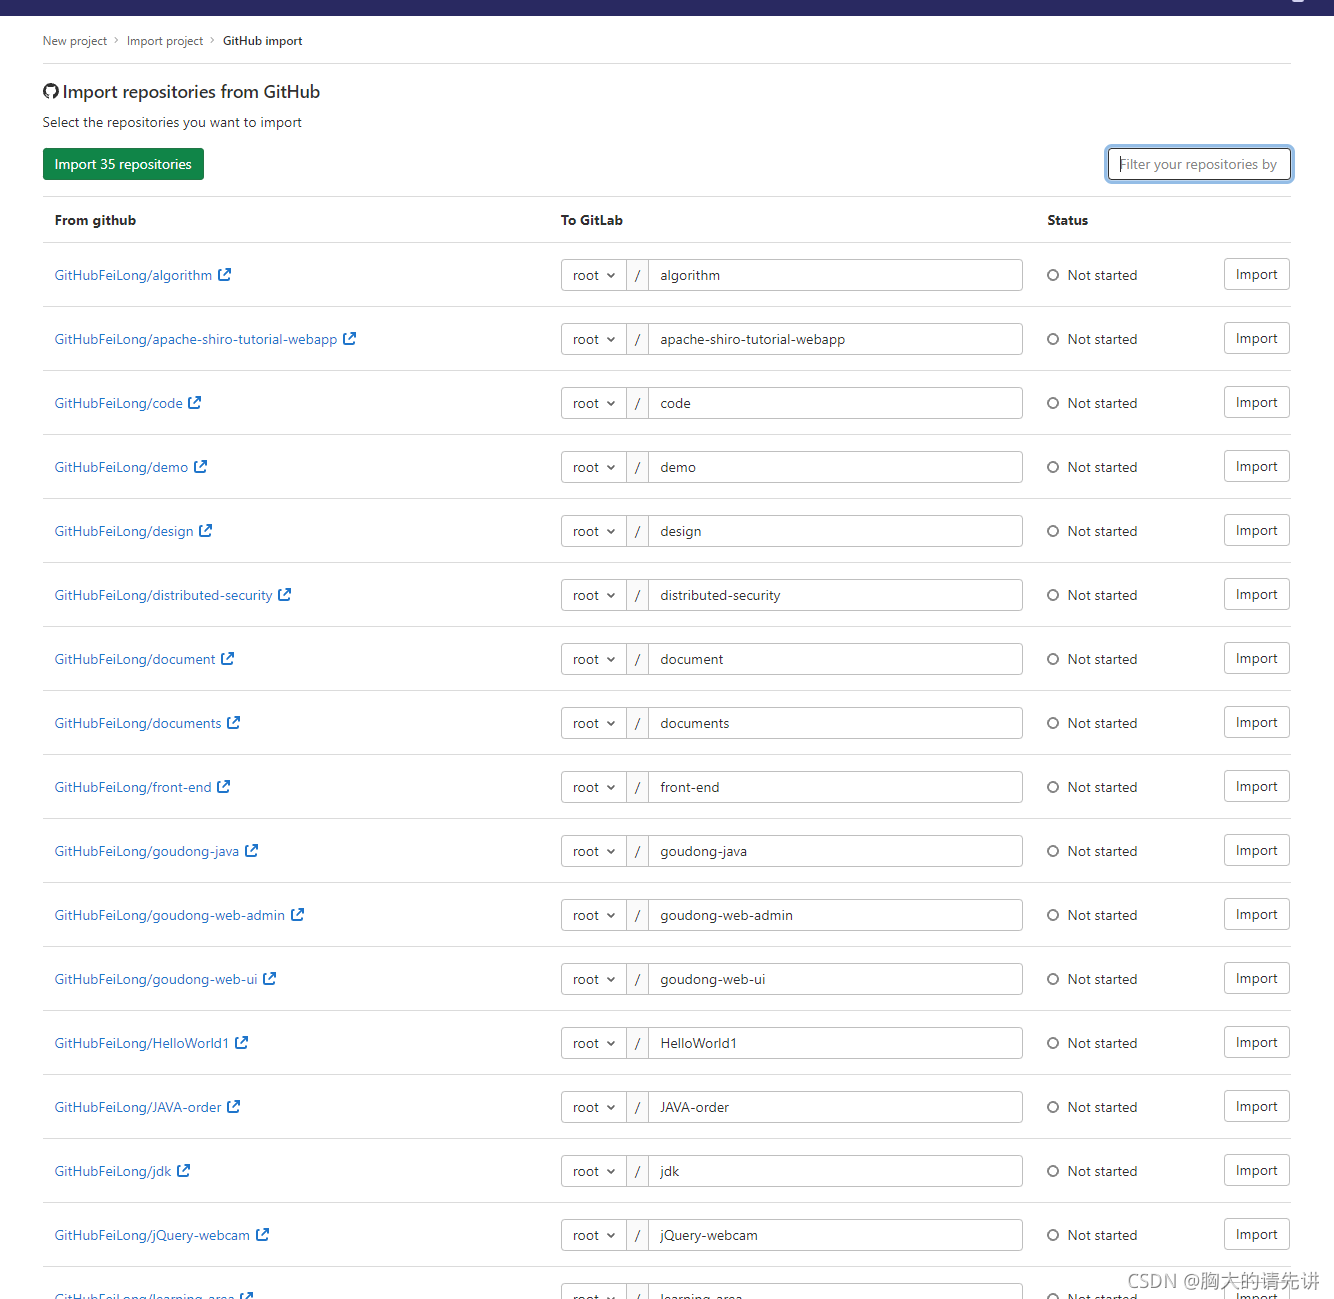The image size is (1334, 1299).
Task: Click external link icon for goudong-web-ui repo
Action: (270, 978)
